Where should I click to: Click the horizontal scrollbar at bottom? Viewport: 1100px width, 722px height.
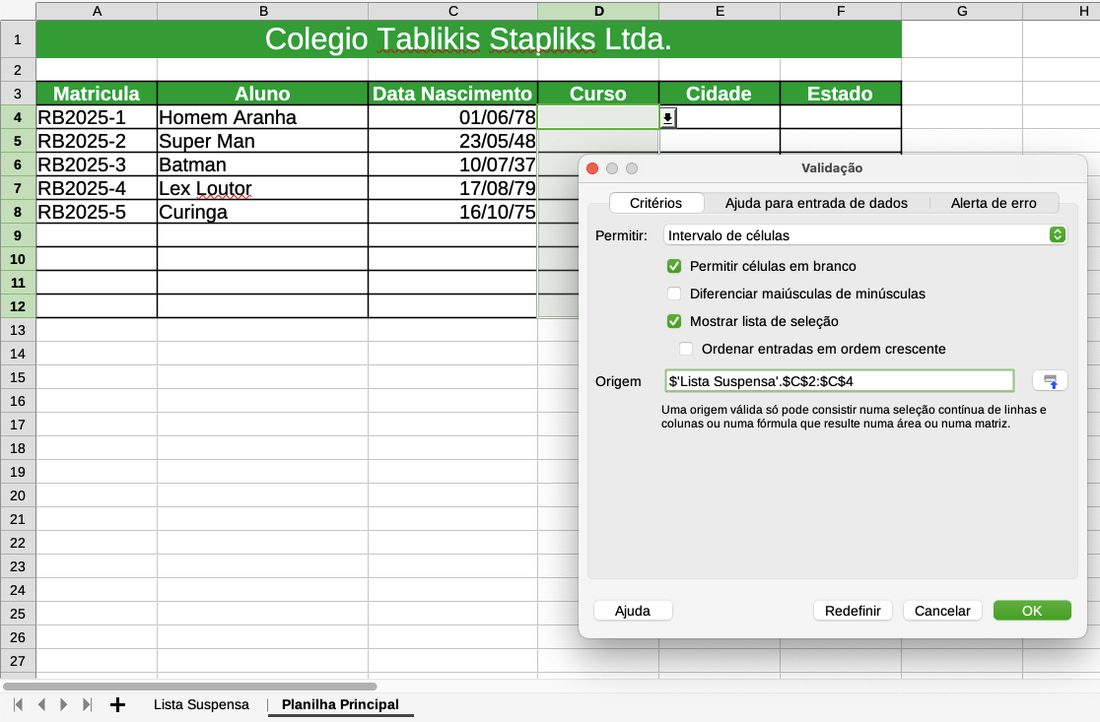(x=189, y=686)
